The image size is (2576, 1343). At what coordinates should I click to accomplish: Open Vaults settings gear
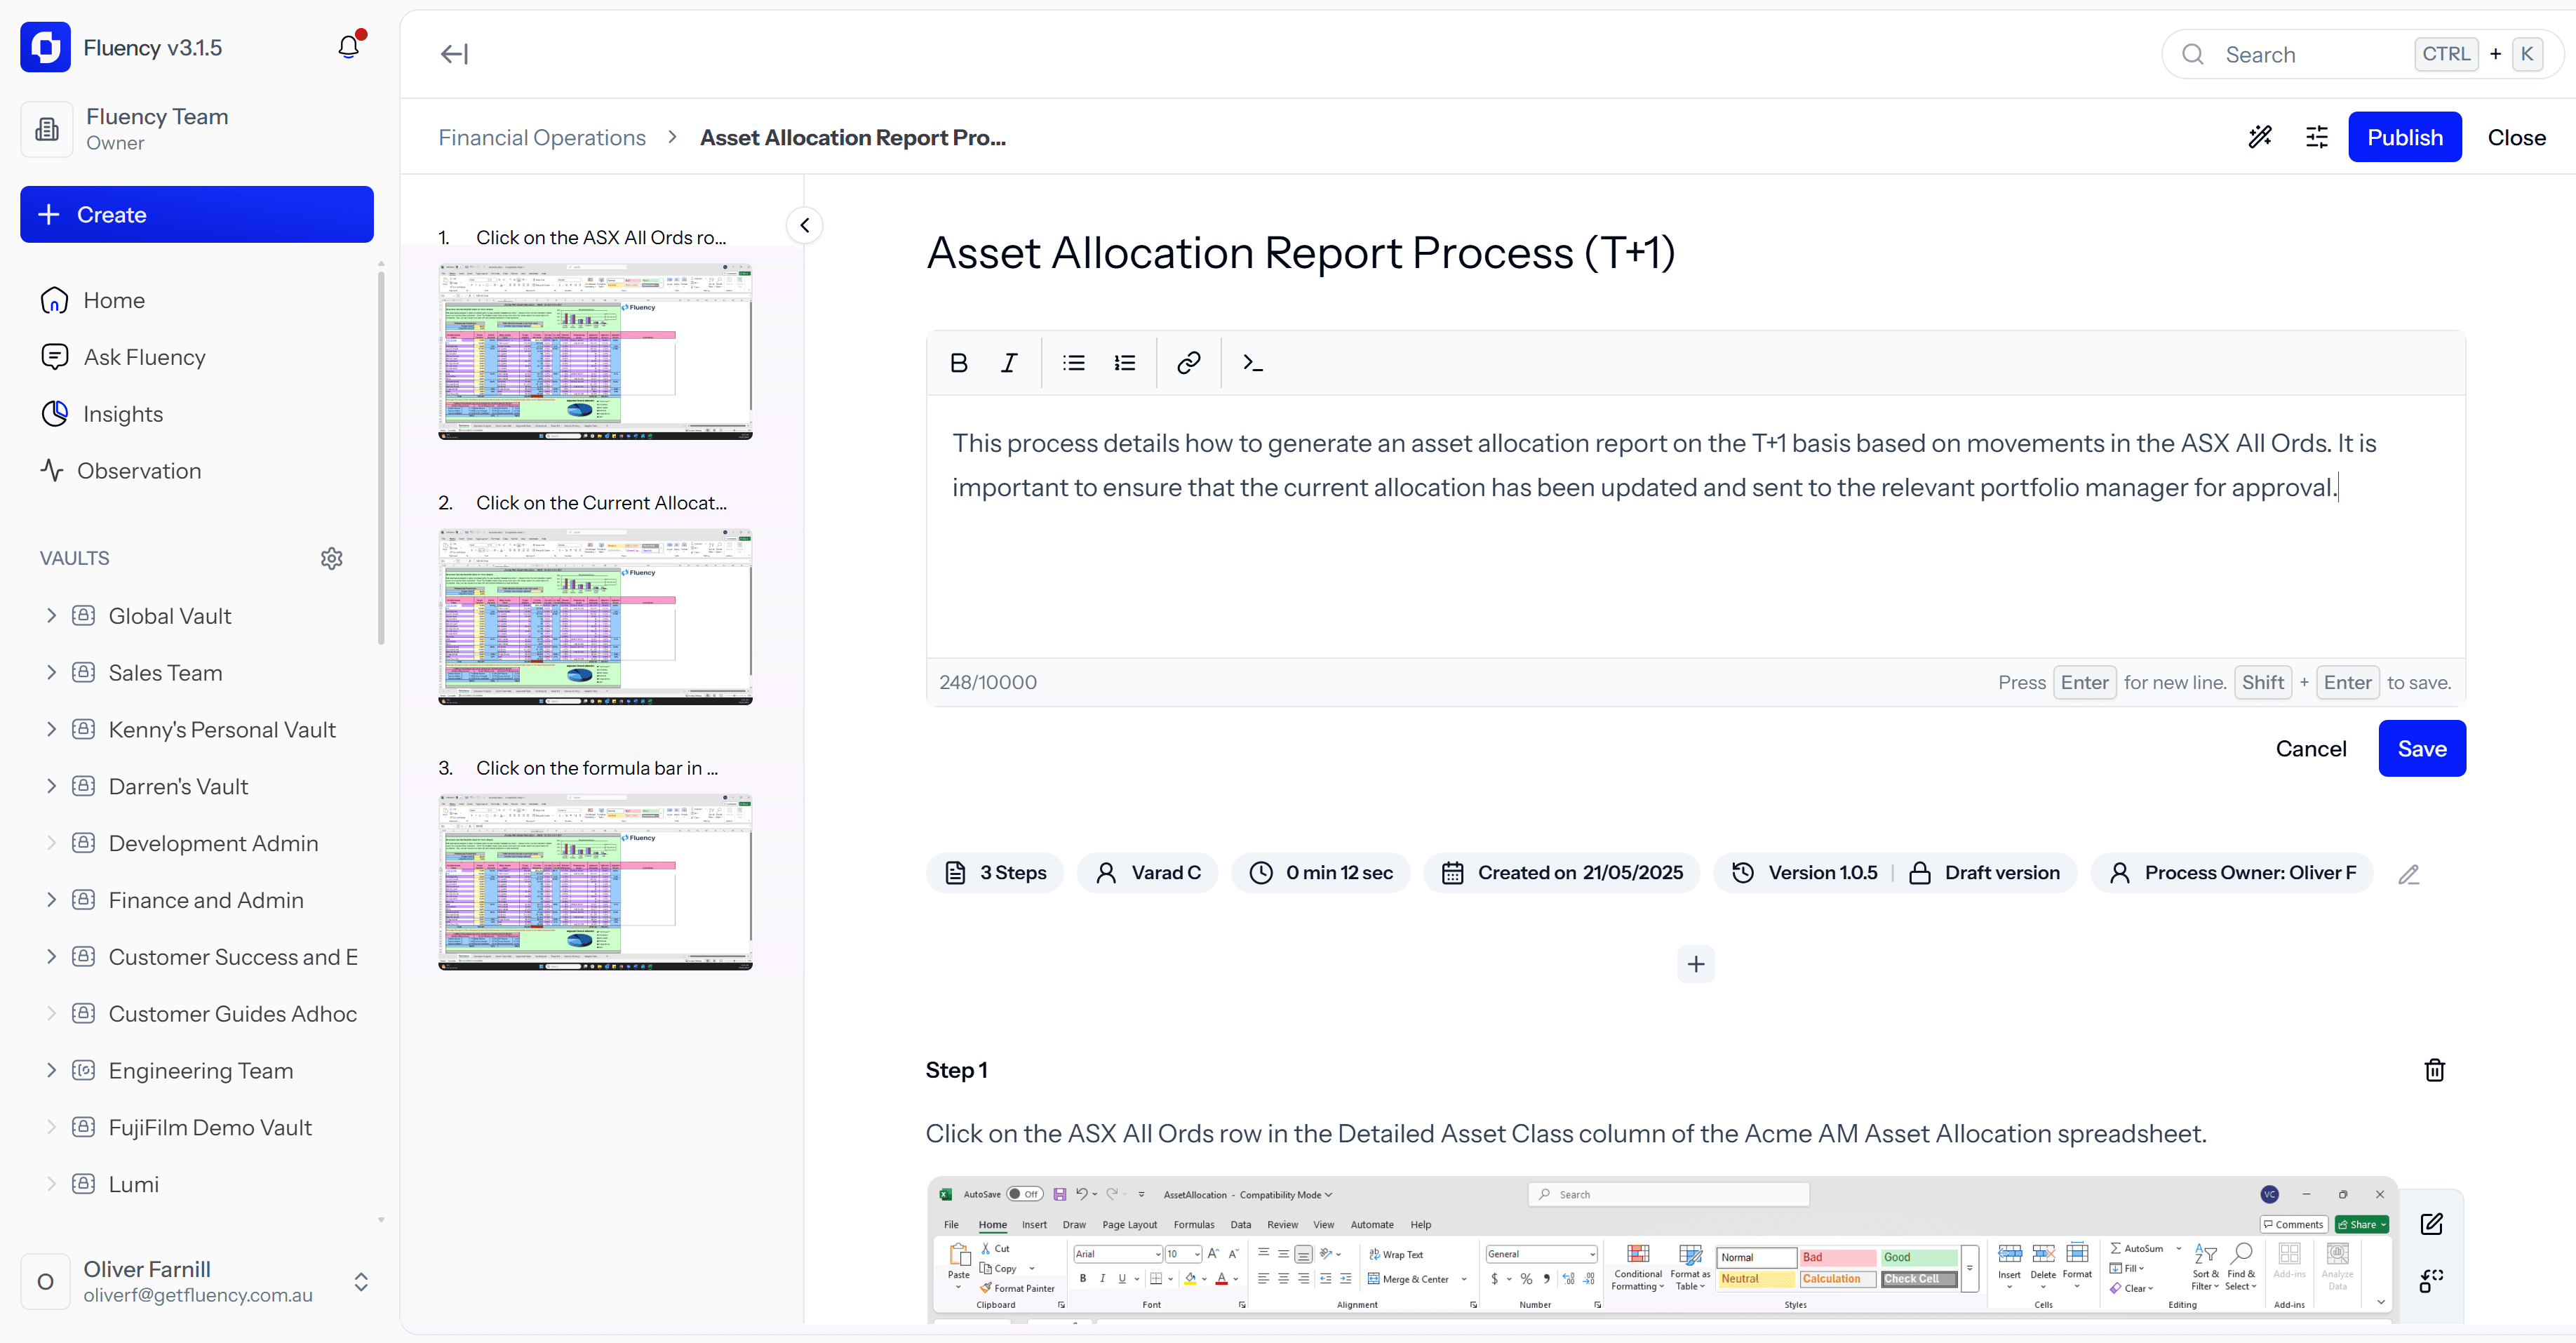tap(332, 558)
